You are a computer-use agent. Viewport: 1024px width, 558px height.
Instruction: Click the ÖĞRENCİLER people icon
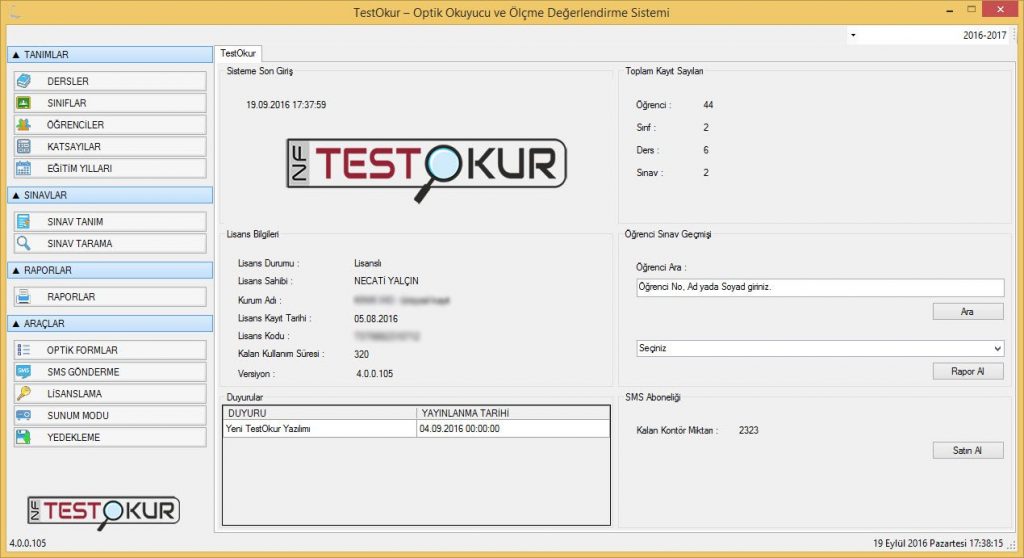tap(24, 124)
